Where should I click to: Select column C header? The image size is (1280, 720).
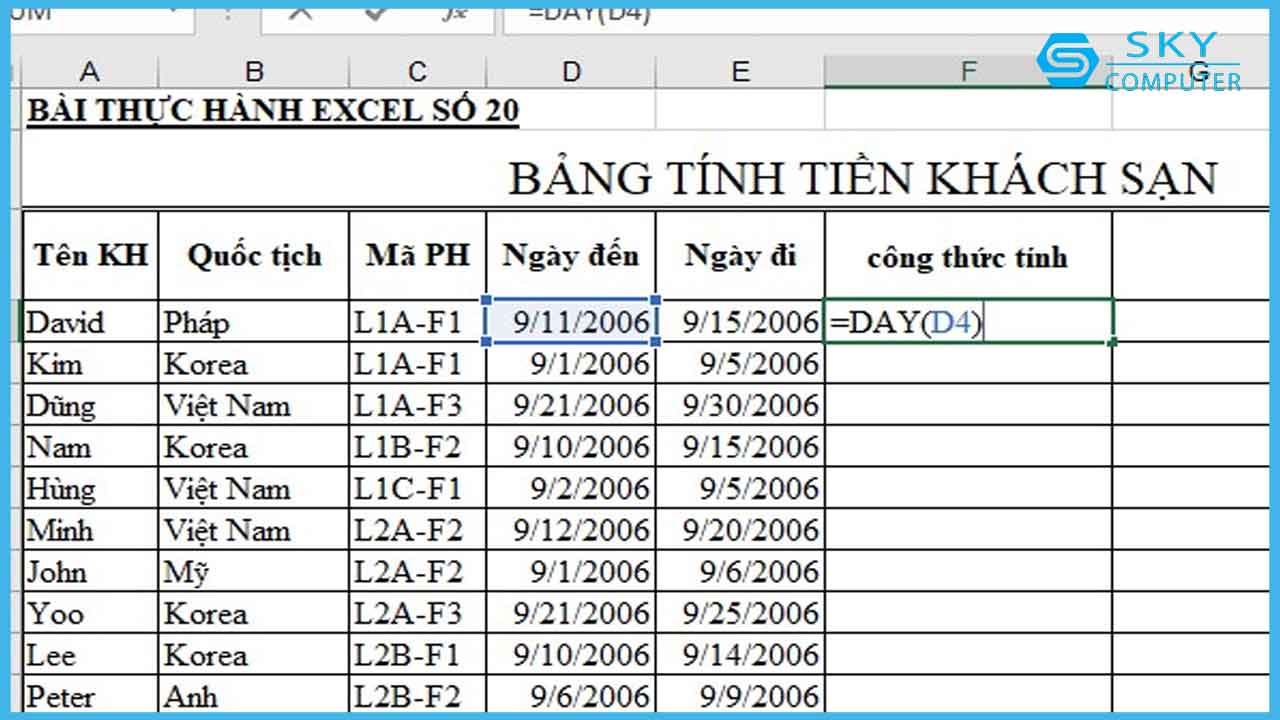(x=417, y=71)
